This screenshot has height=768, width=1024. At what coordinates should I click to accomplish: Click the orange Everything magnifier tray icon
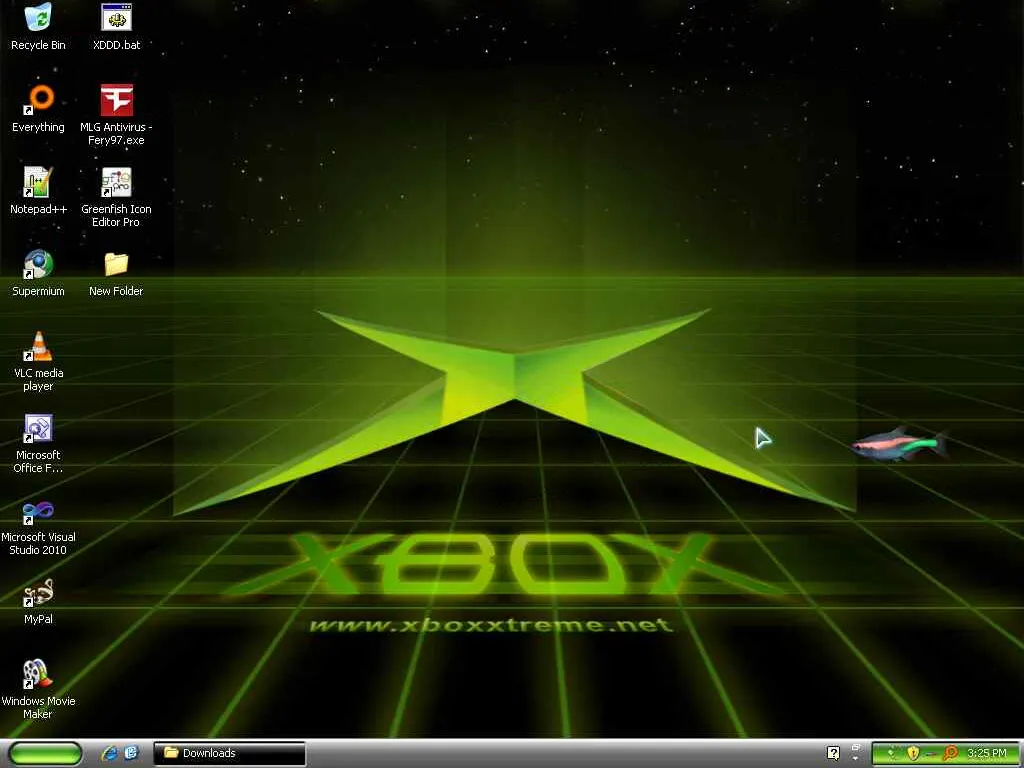[950, 754]
